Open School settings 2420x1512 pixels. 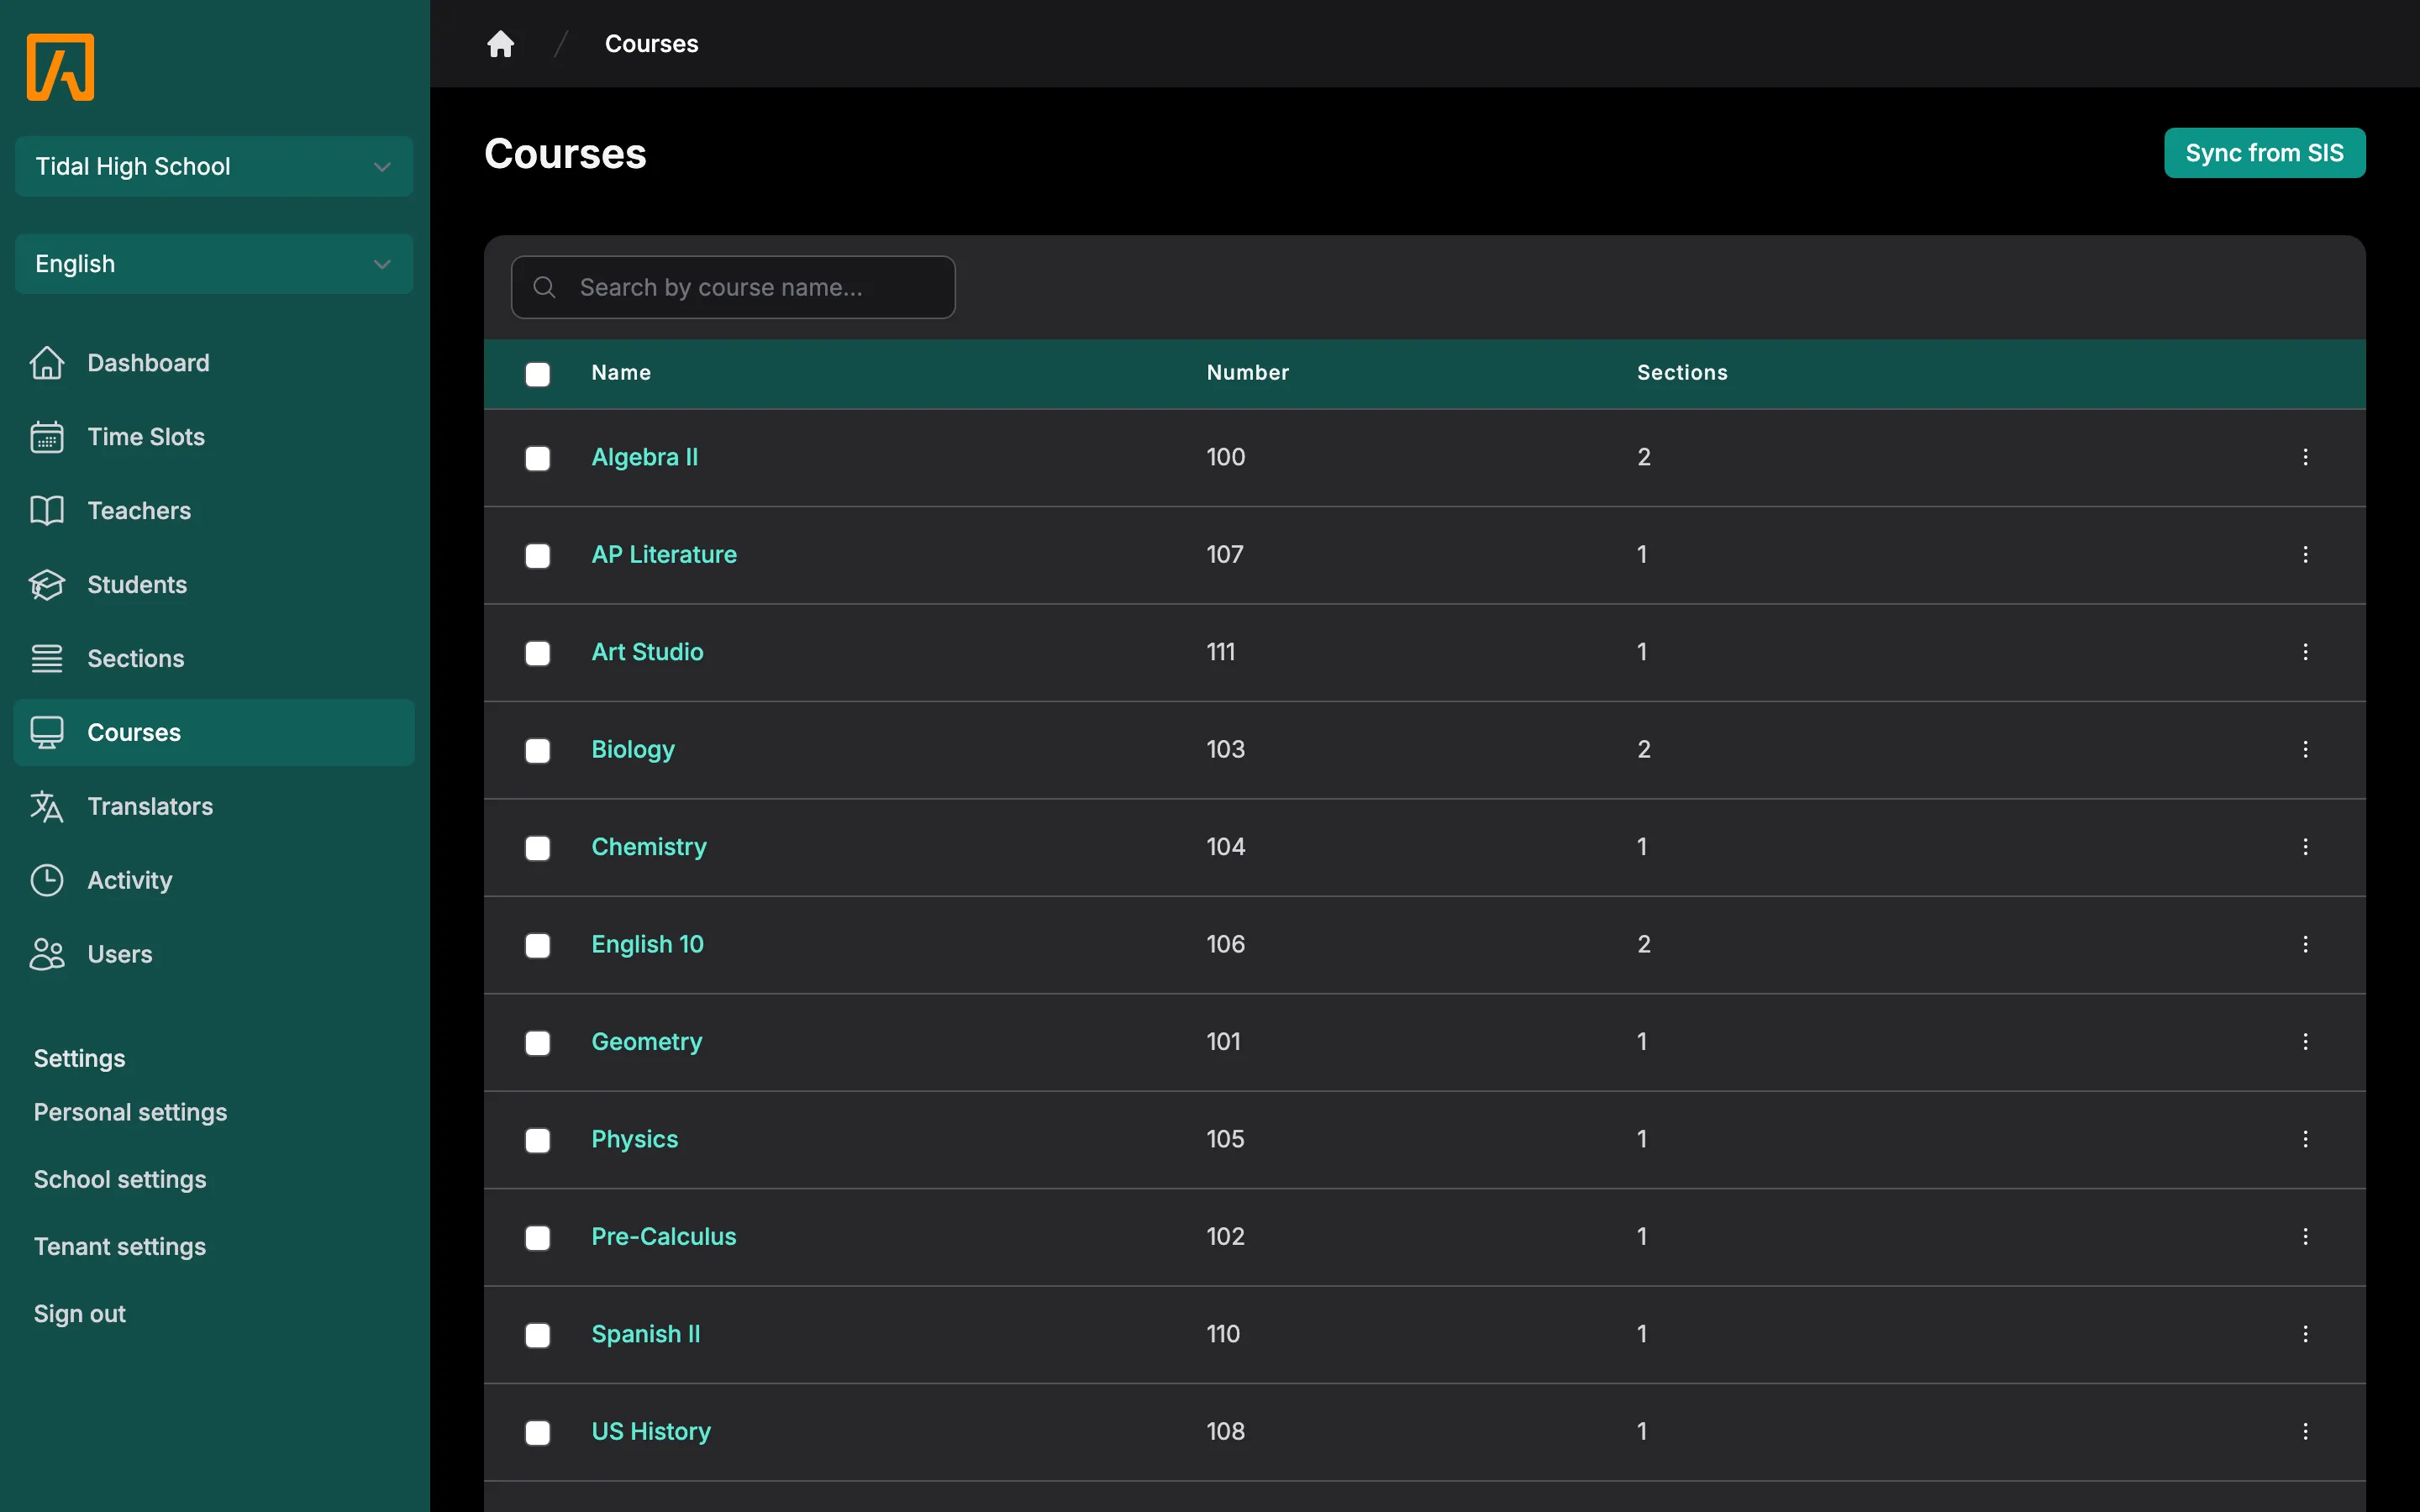pos(120,1179)
